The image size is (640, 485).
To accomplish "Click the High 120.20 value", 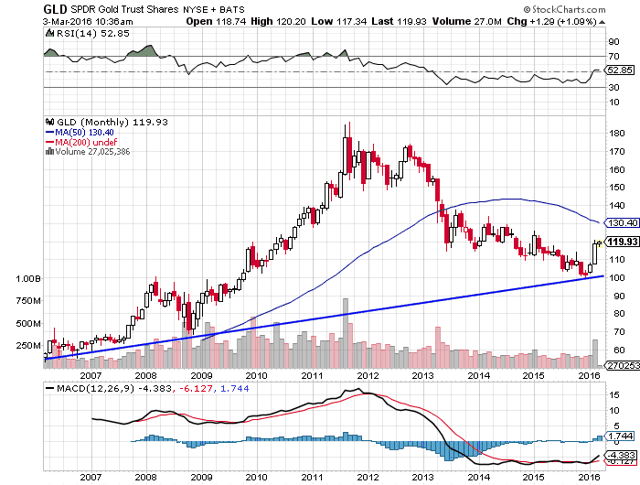I will [278, 22].
